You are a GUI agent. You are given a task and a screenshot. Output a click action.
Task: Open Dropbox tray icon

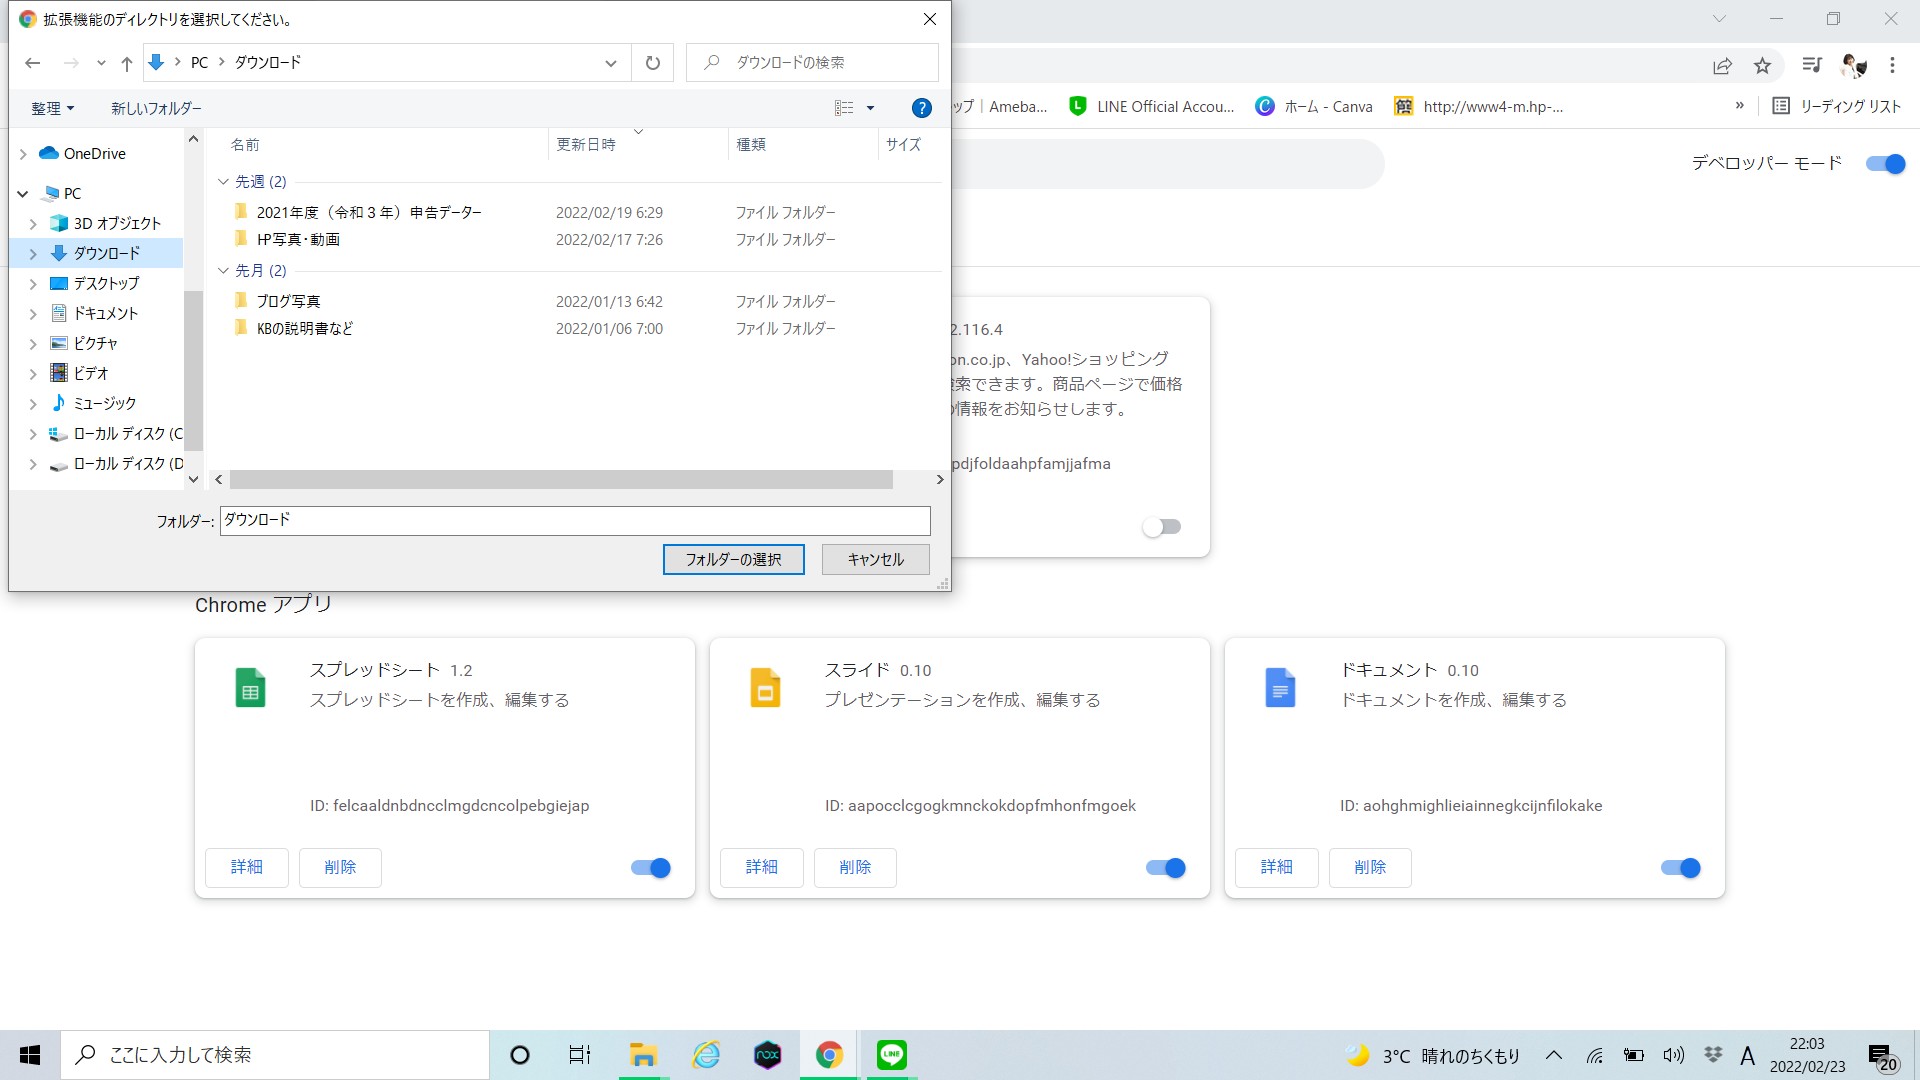pyautogui.click(x=1713, y=1055)
